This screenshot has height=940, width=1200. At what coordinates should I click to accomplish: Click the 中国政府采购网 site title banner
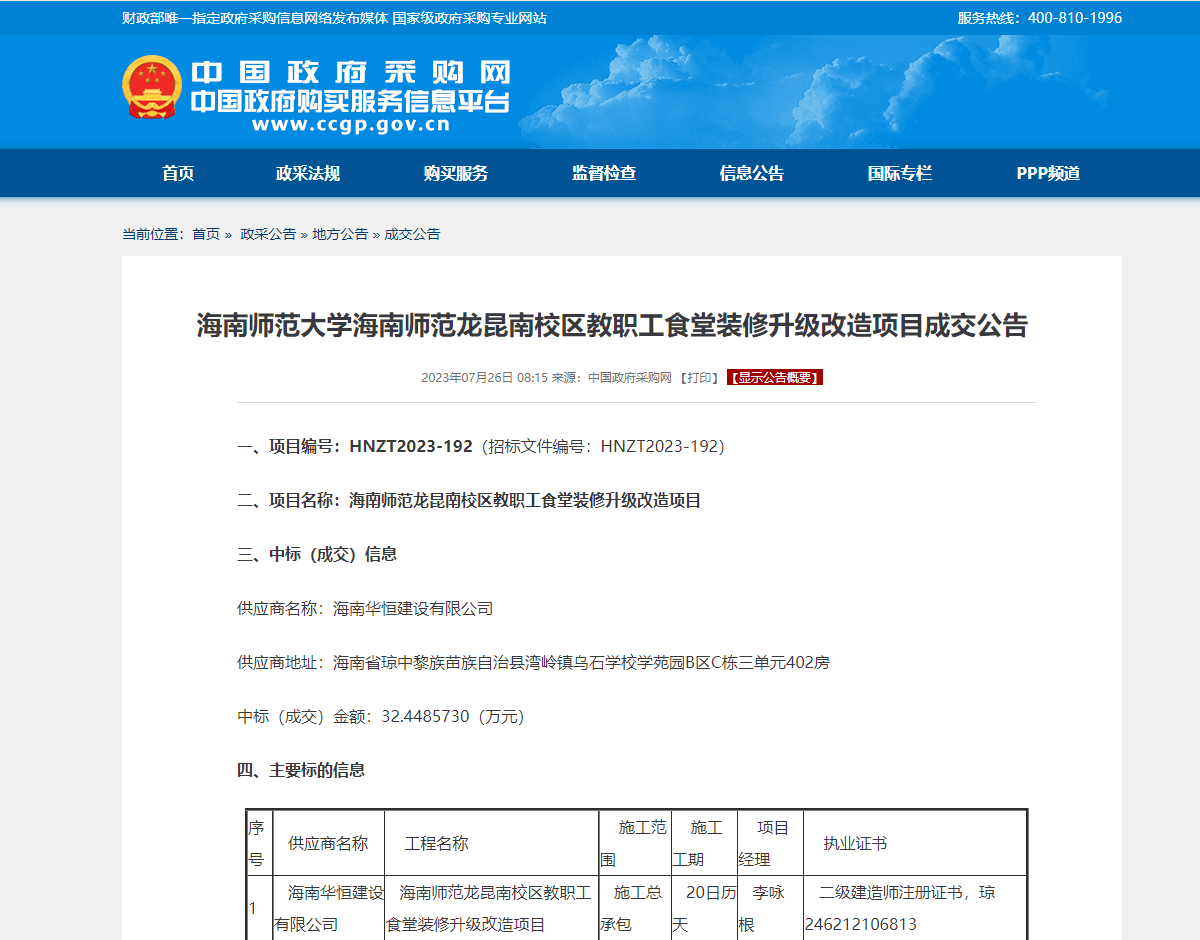point(351,73)
